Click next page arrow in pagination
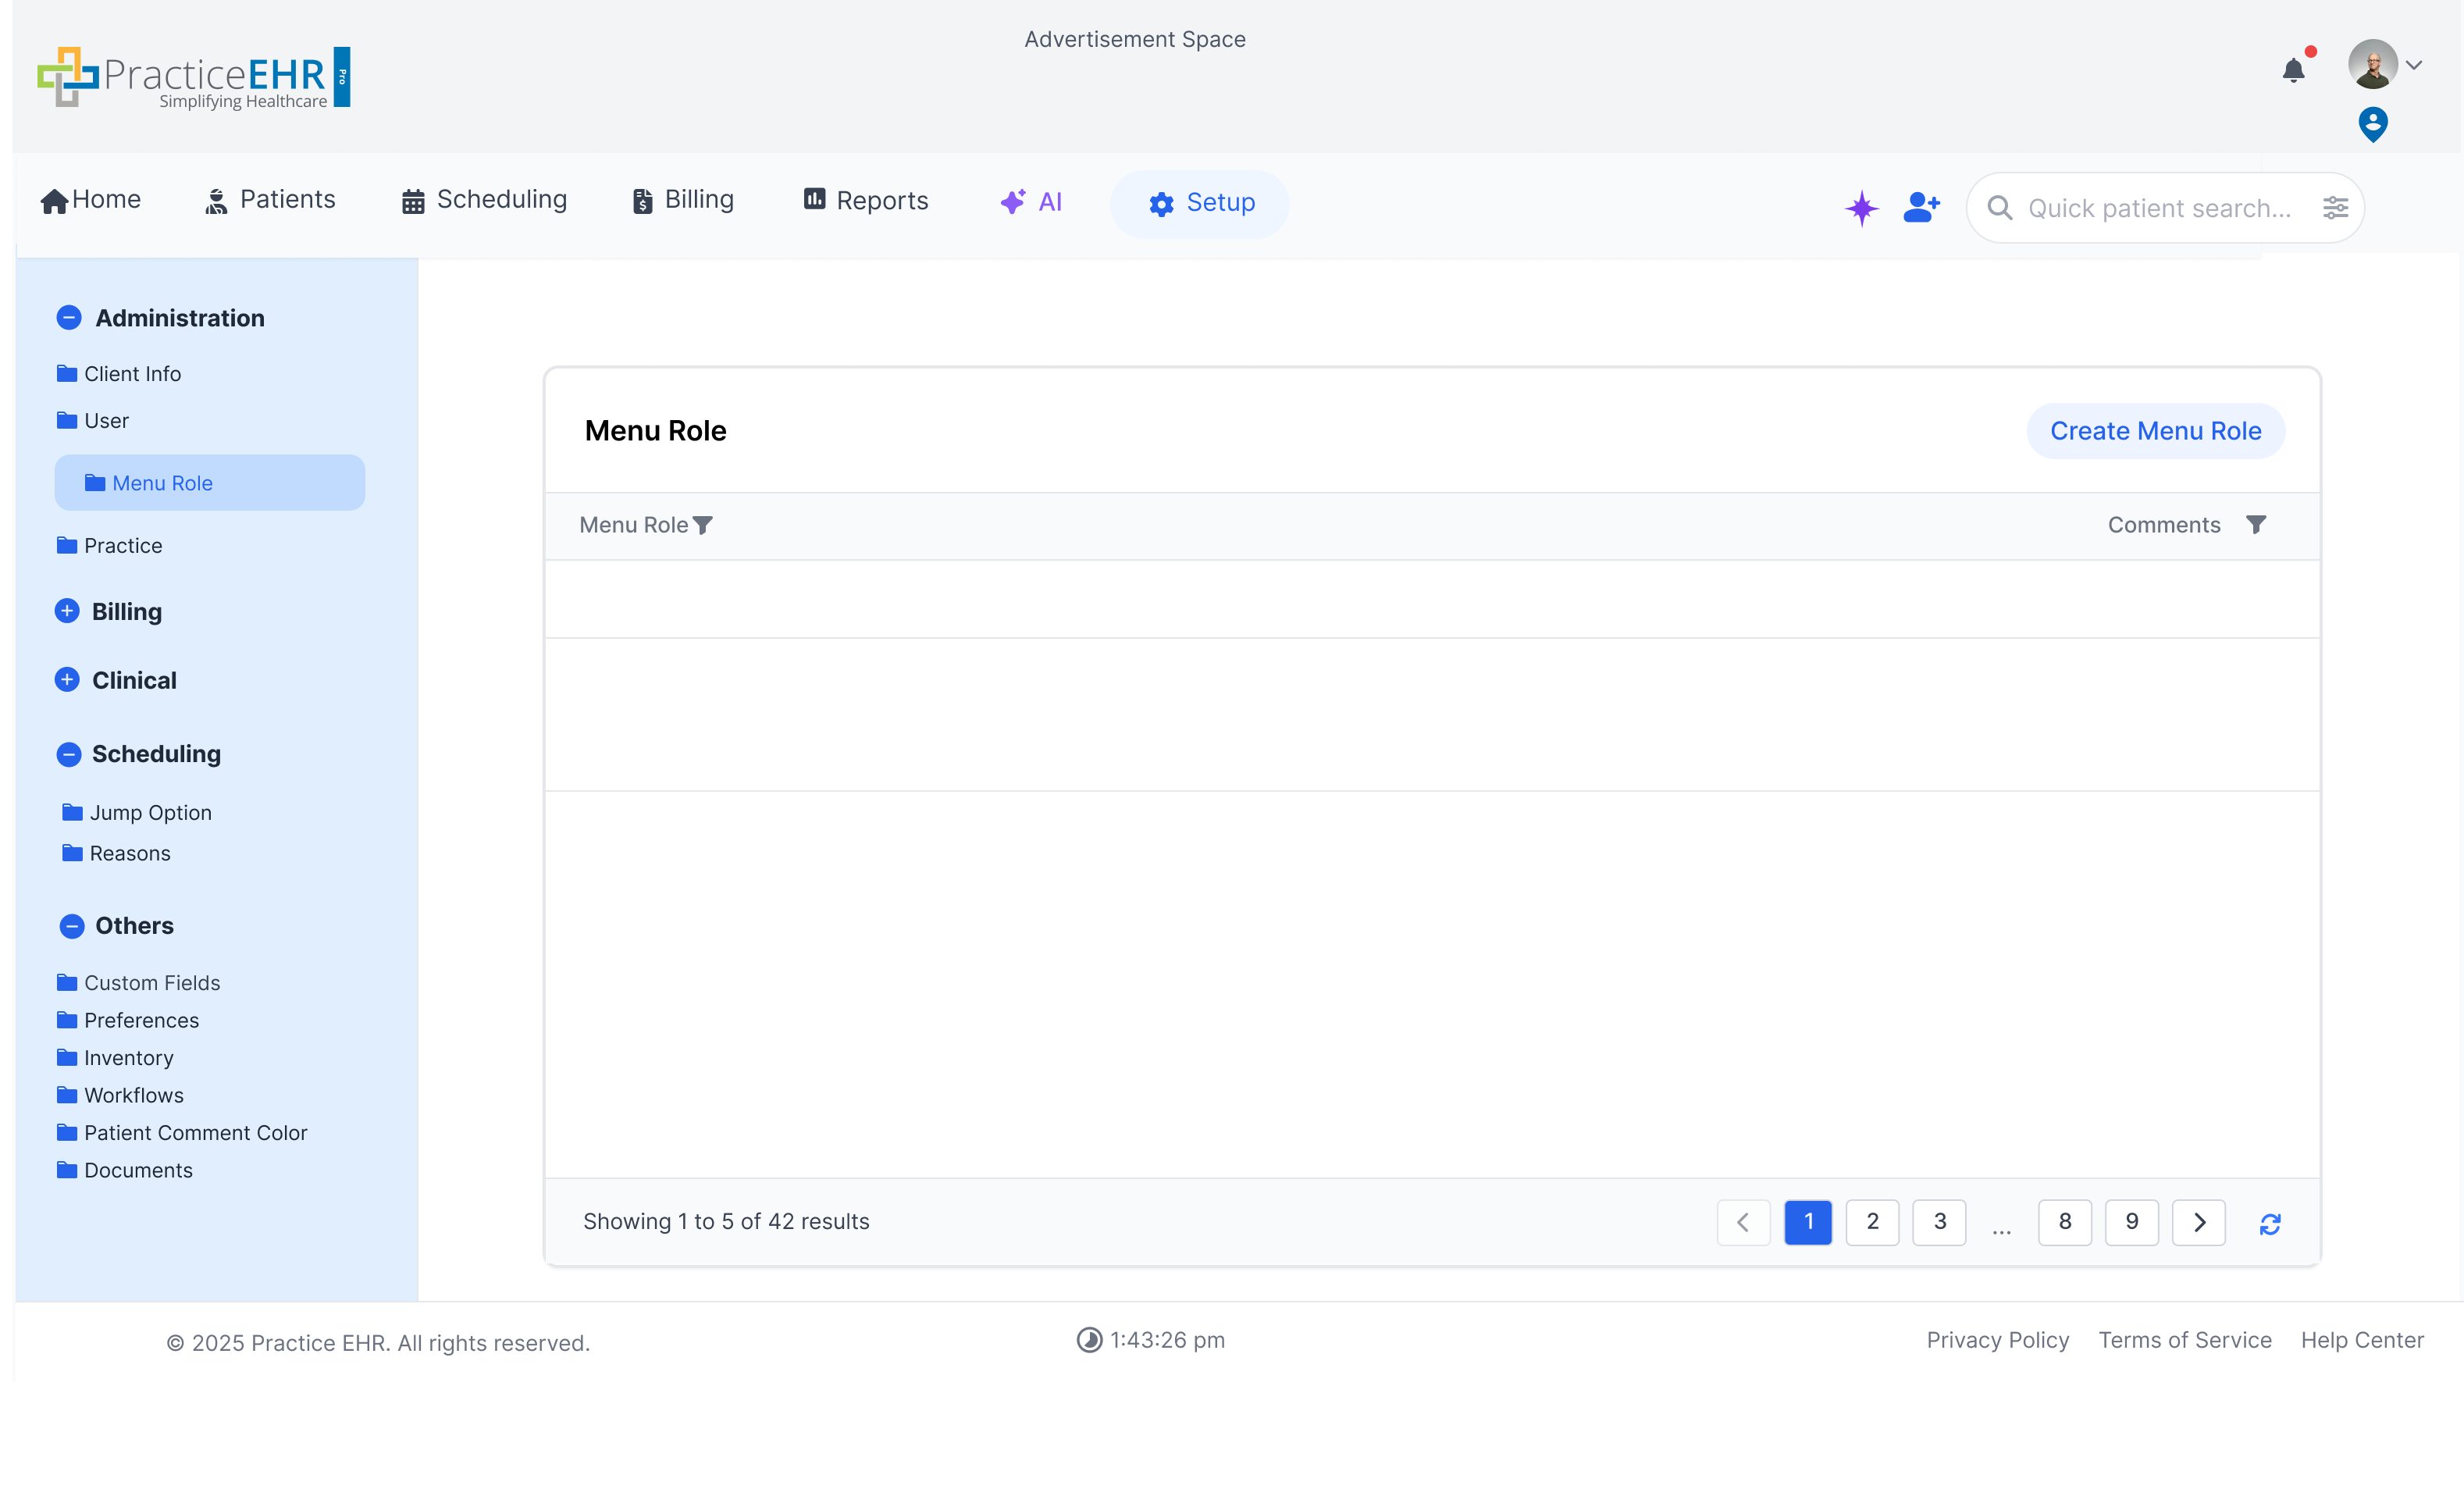Image resolution: width=2464 pixels, height=1507 pixels. pos(2198,1222)
